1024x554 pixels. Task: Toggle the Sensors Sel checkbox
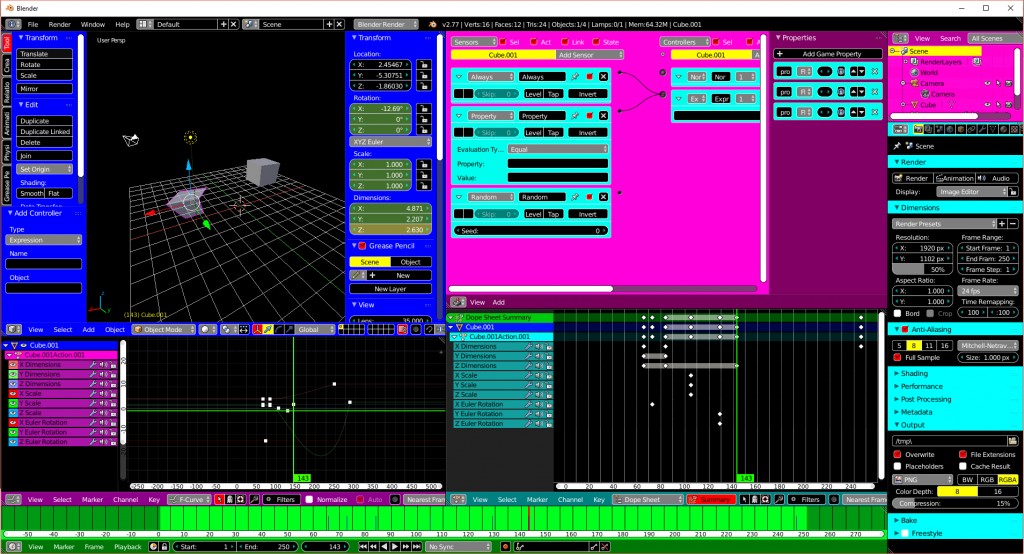[503, 42]
